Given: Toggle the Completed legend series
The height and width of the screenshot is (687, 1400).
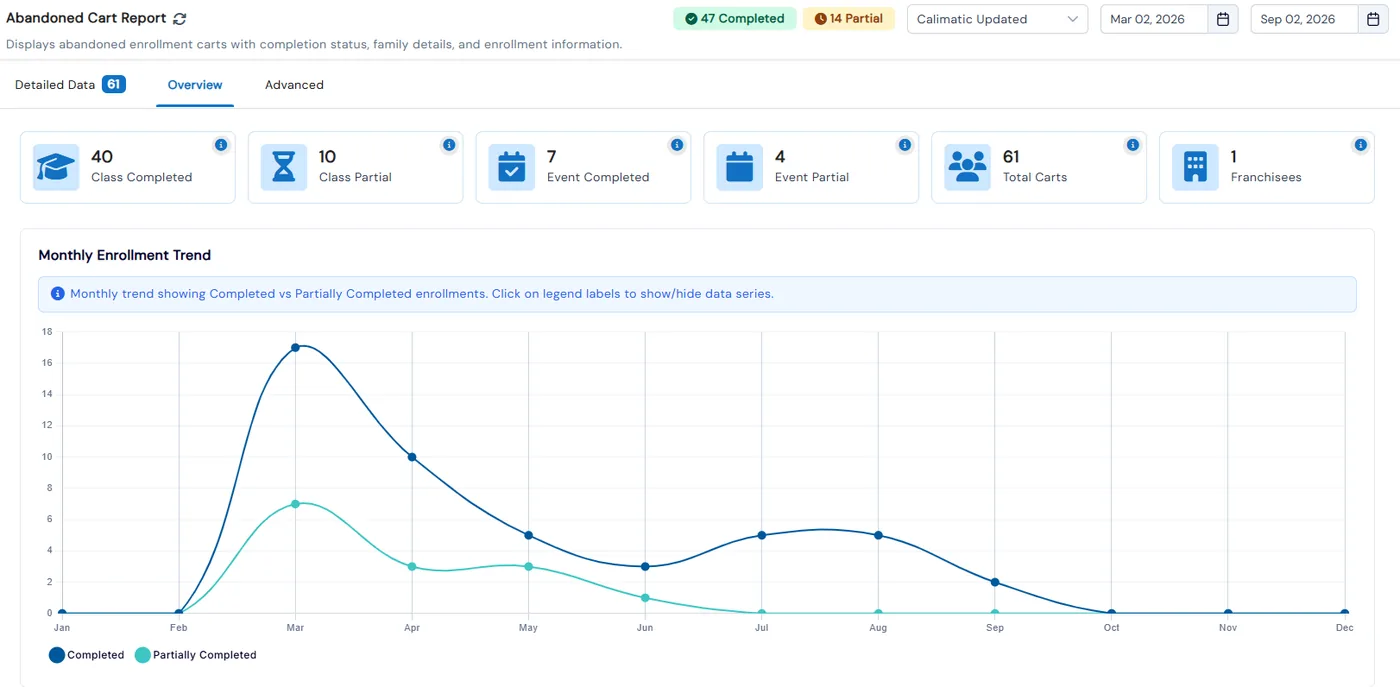Looking at the screenshot, I should click(87, 655).
